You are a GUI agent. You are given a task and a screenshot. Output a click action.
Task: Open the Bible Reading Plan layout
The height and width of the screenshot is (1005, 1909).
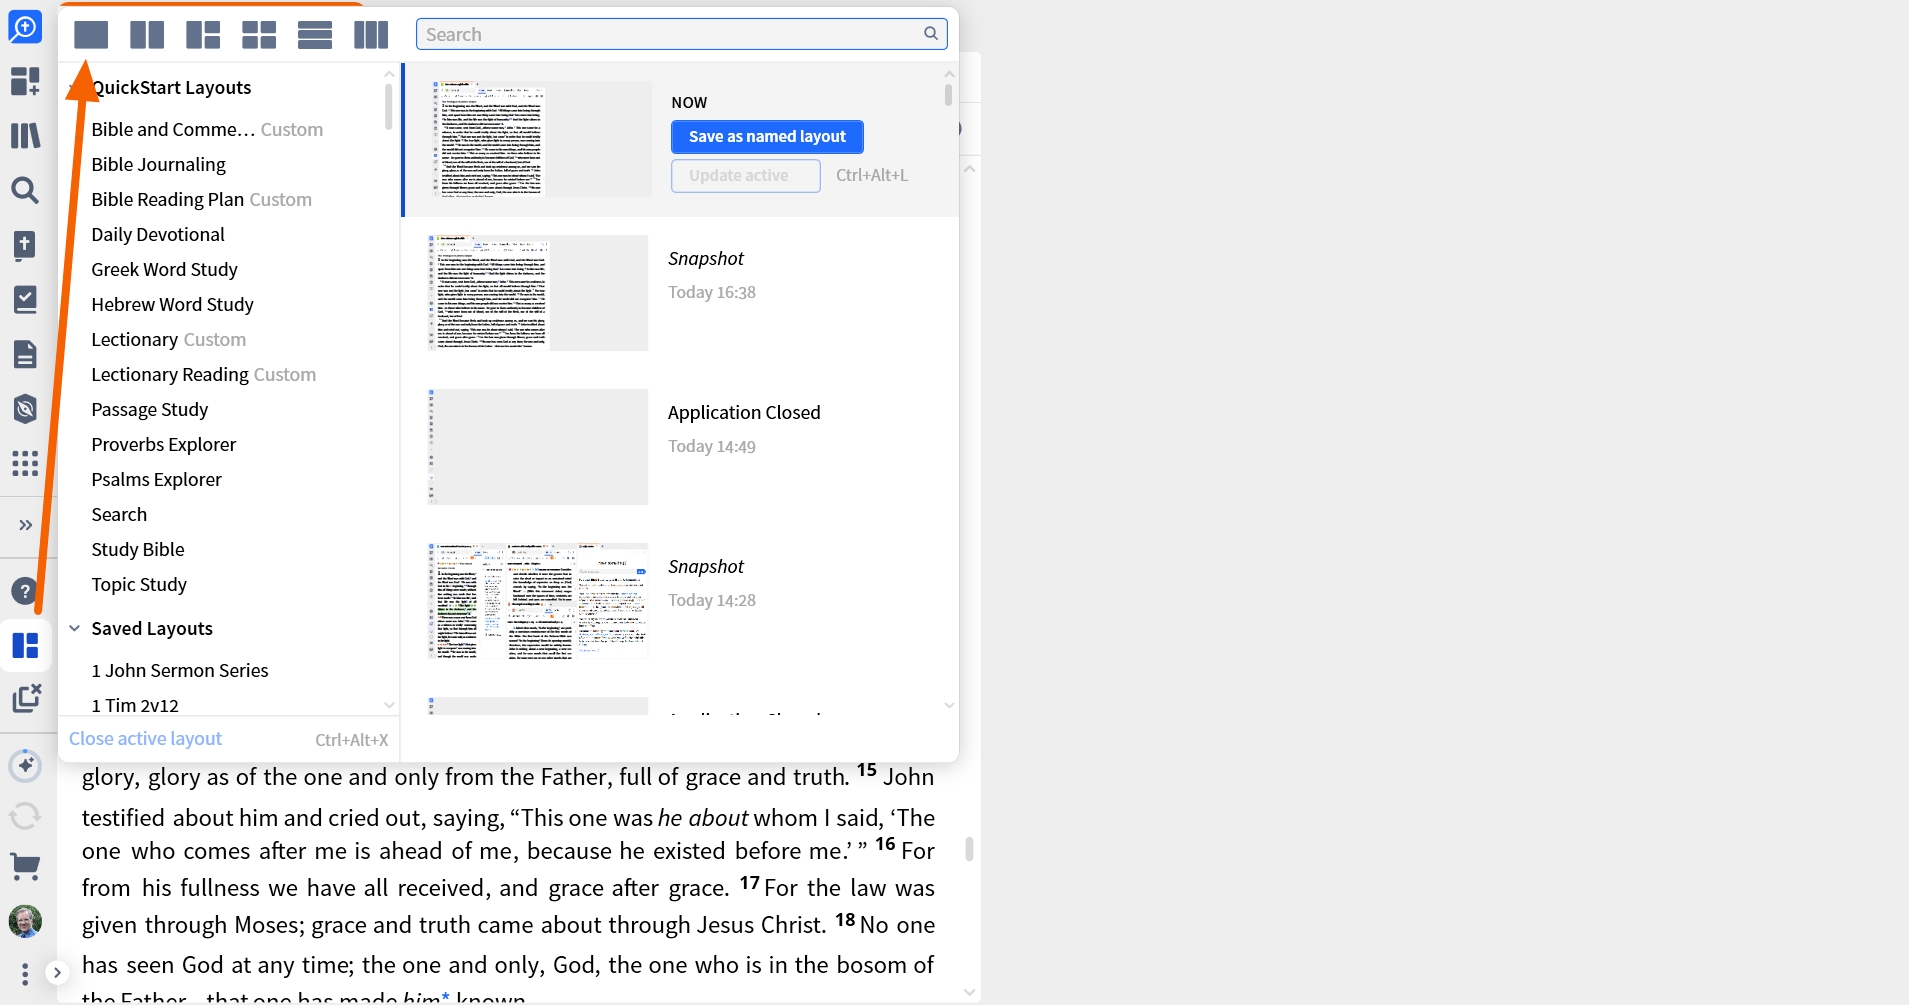[201, 199]
